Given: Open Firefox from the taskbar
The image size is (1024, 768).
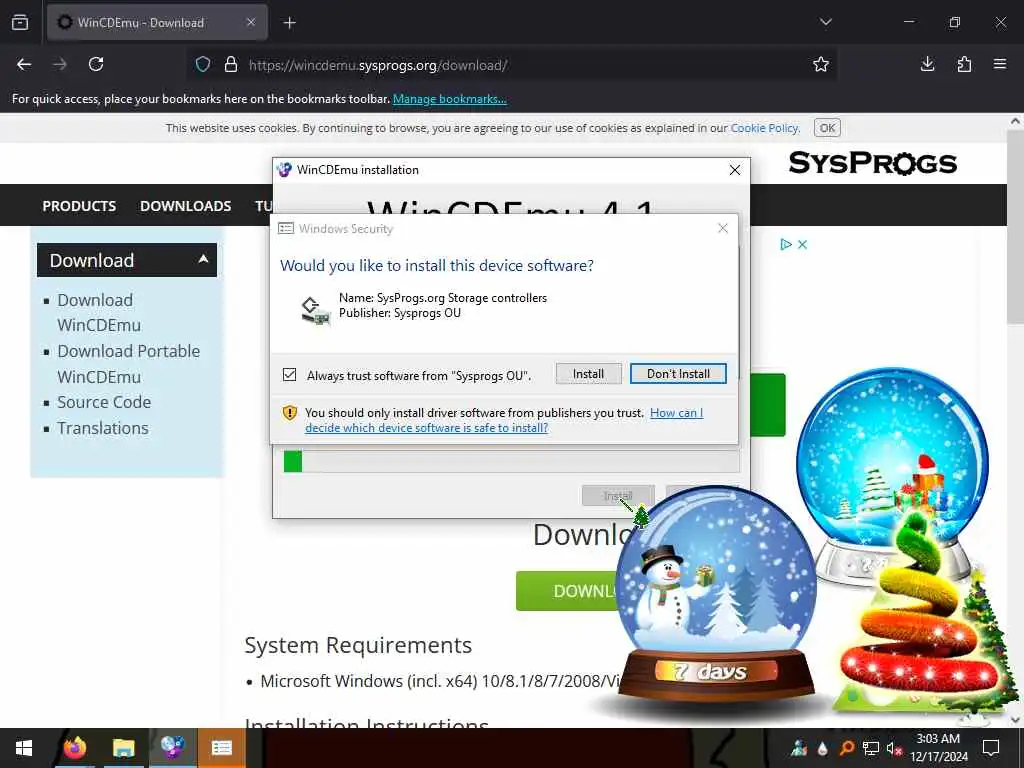Looking at the screenshot, I should coord(75,748).
